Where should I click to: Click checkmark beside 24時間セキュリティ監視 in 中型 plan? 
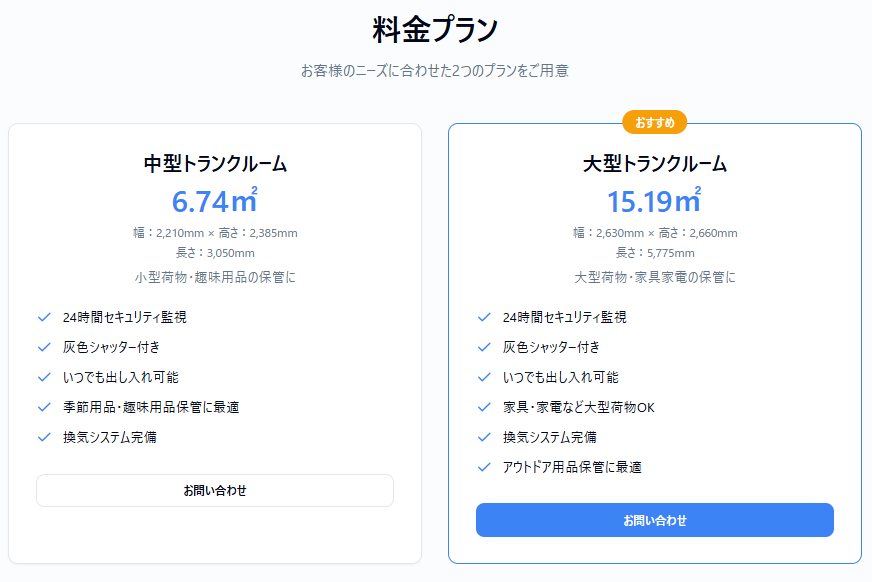click(44, 317)
